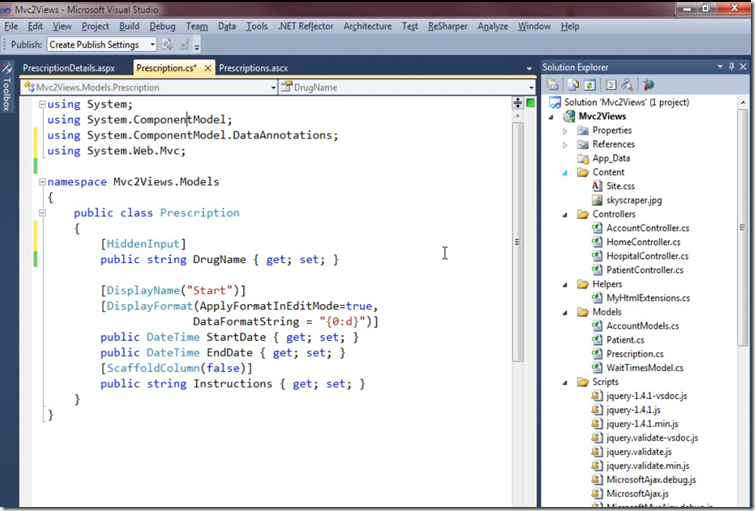The image size is (755, 511).
Task: Click the editor split-view handle icon
Action: click(x=518, y=103)
